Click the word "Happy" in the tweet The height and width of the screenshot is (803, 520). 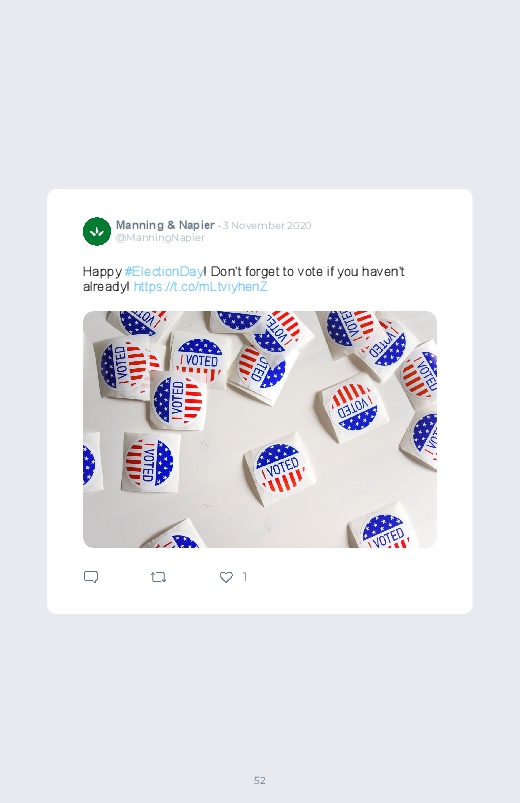point(102,272)
